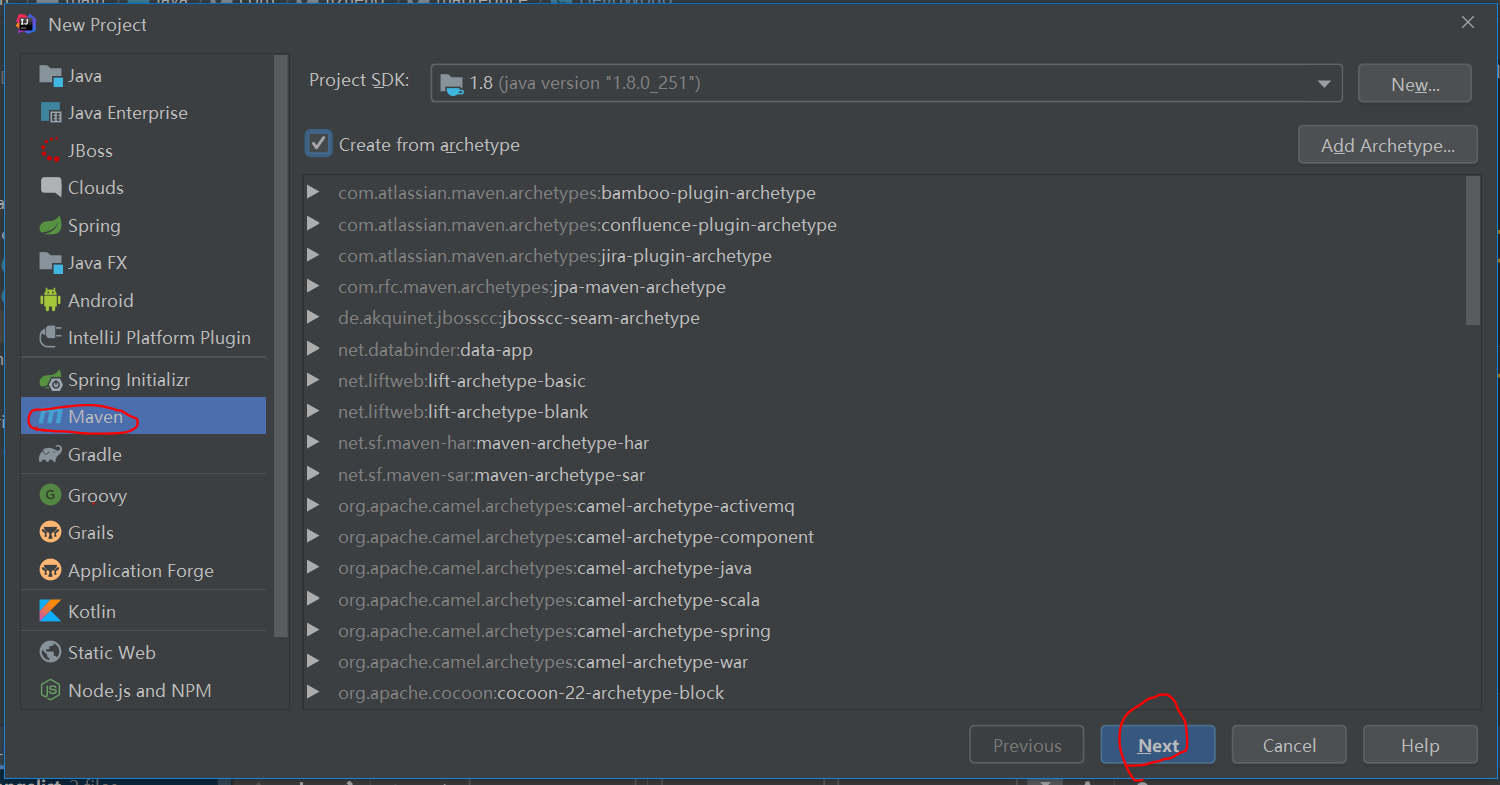Click the Node.js and NPM icon
The width and height of the screenshot is (1500, 785).
(x=50, y=691)
